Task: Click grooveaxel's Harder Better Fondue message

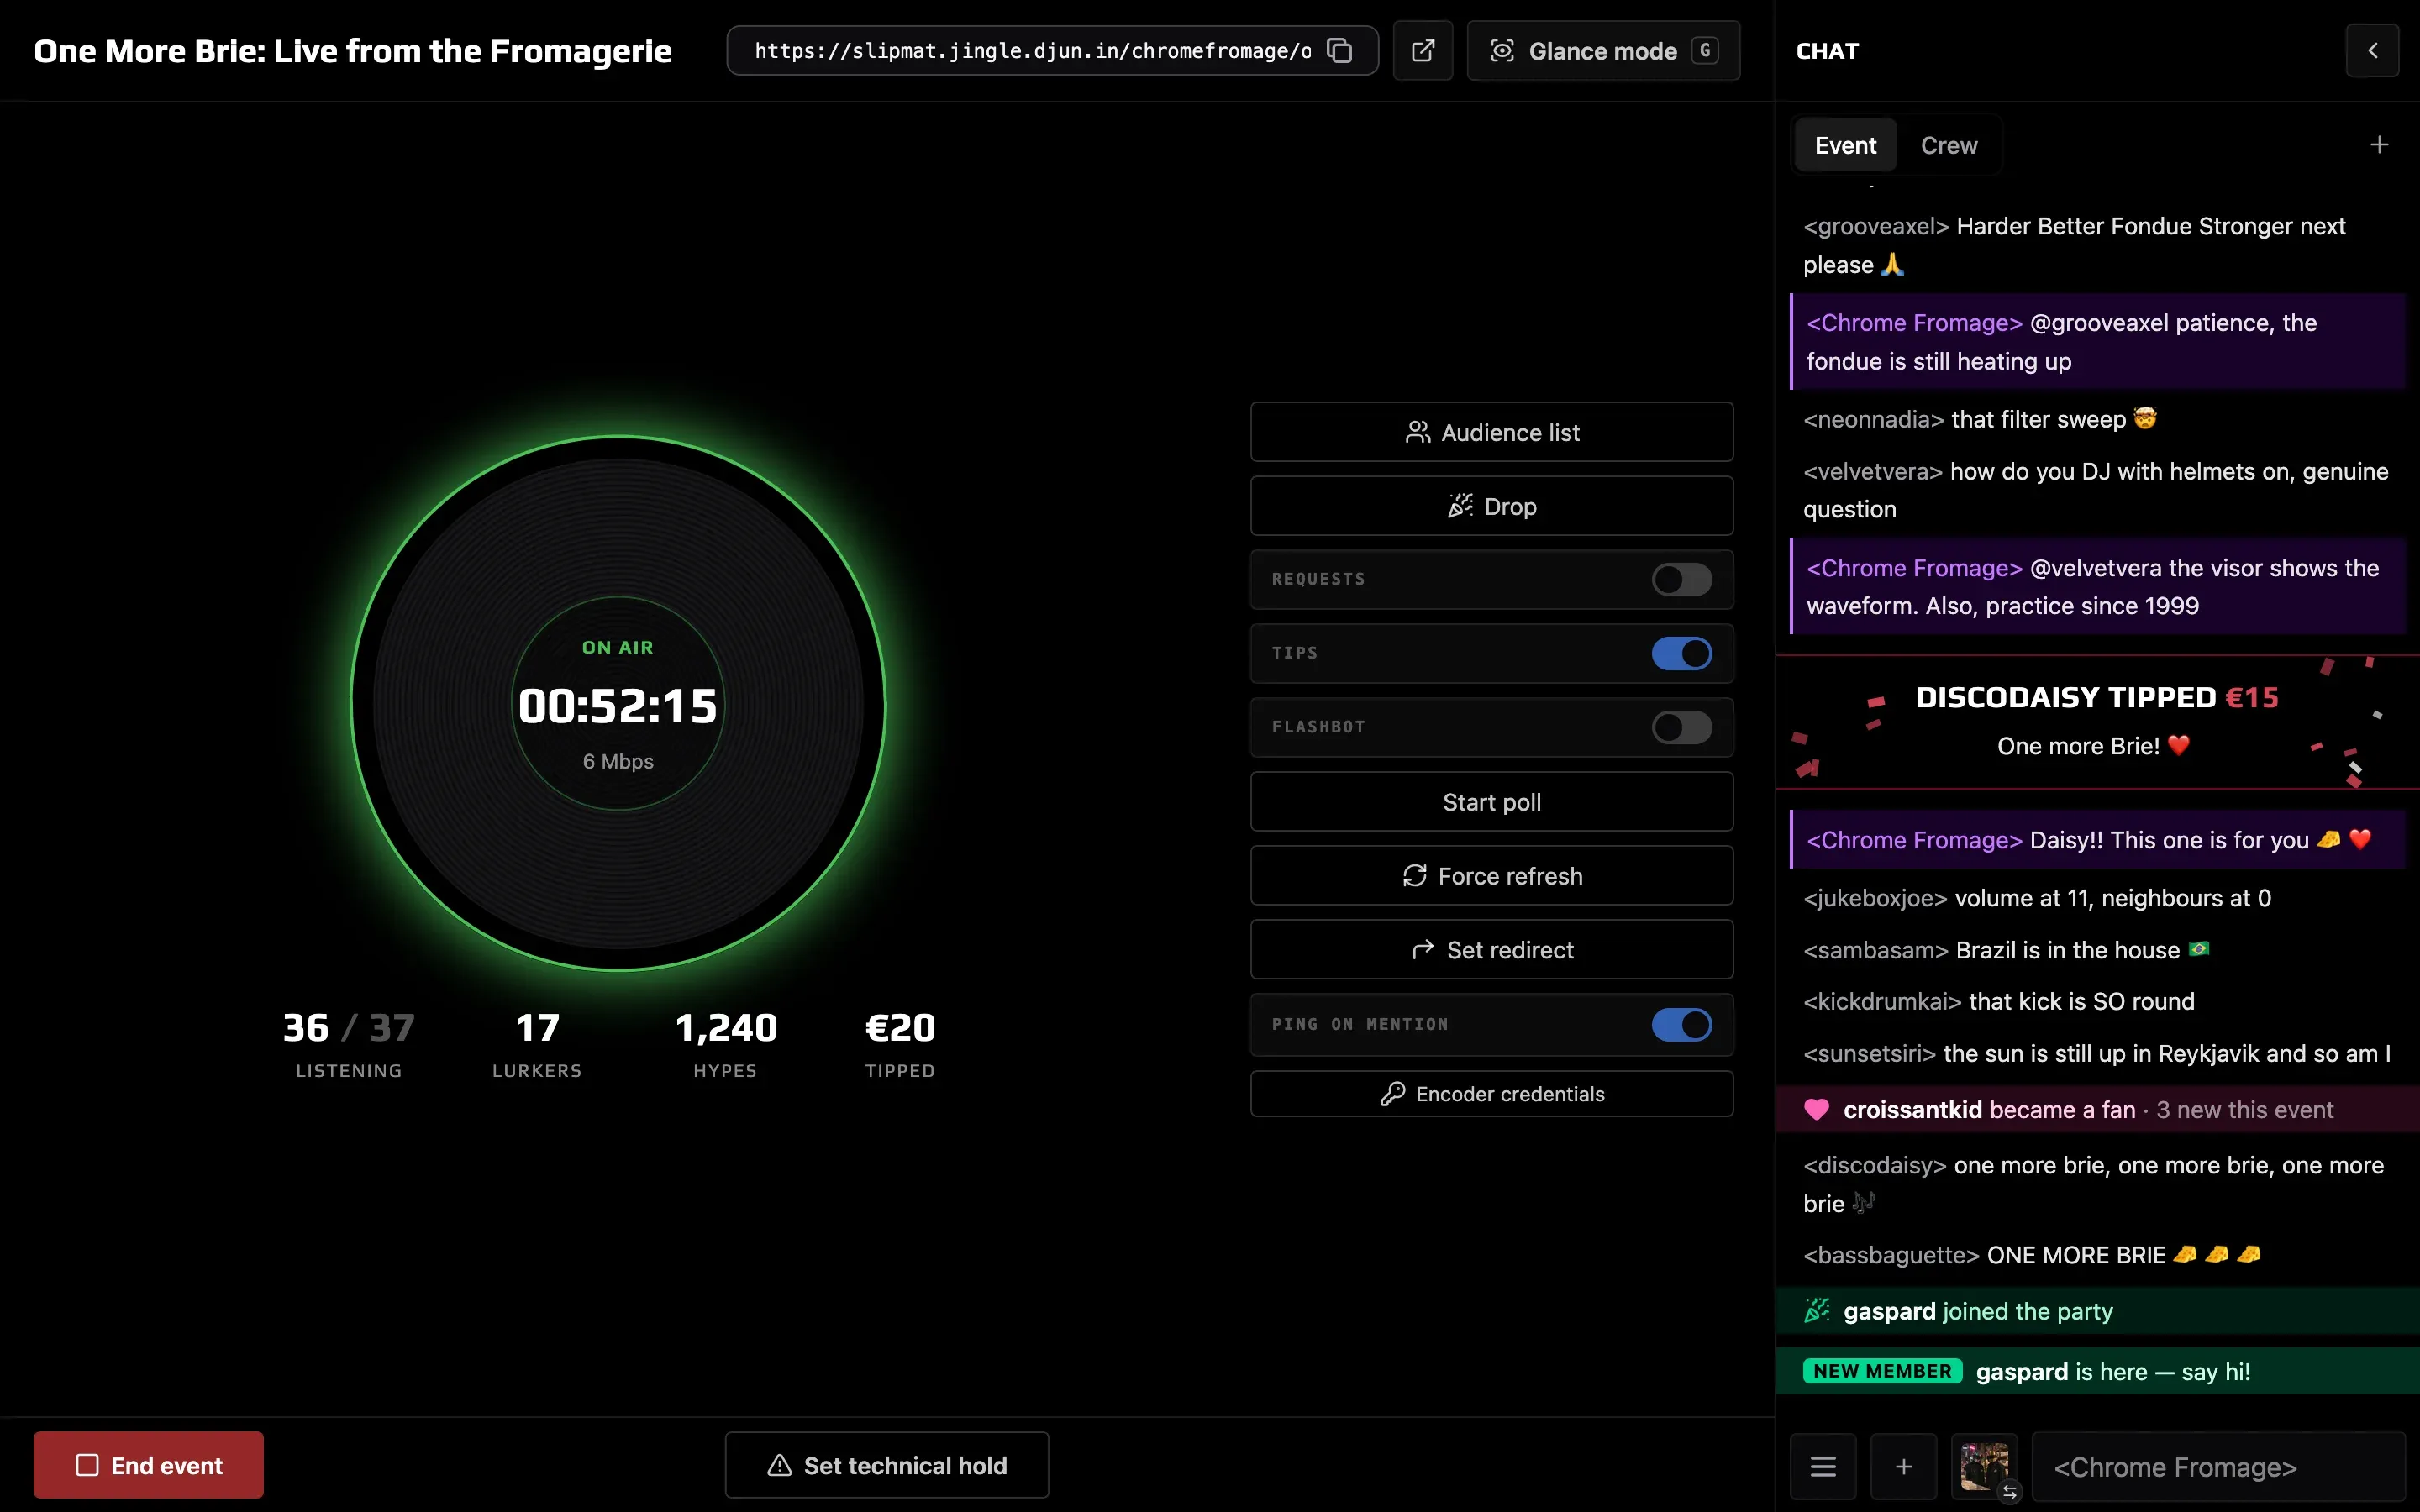Action: (2097, 245)
